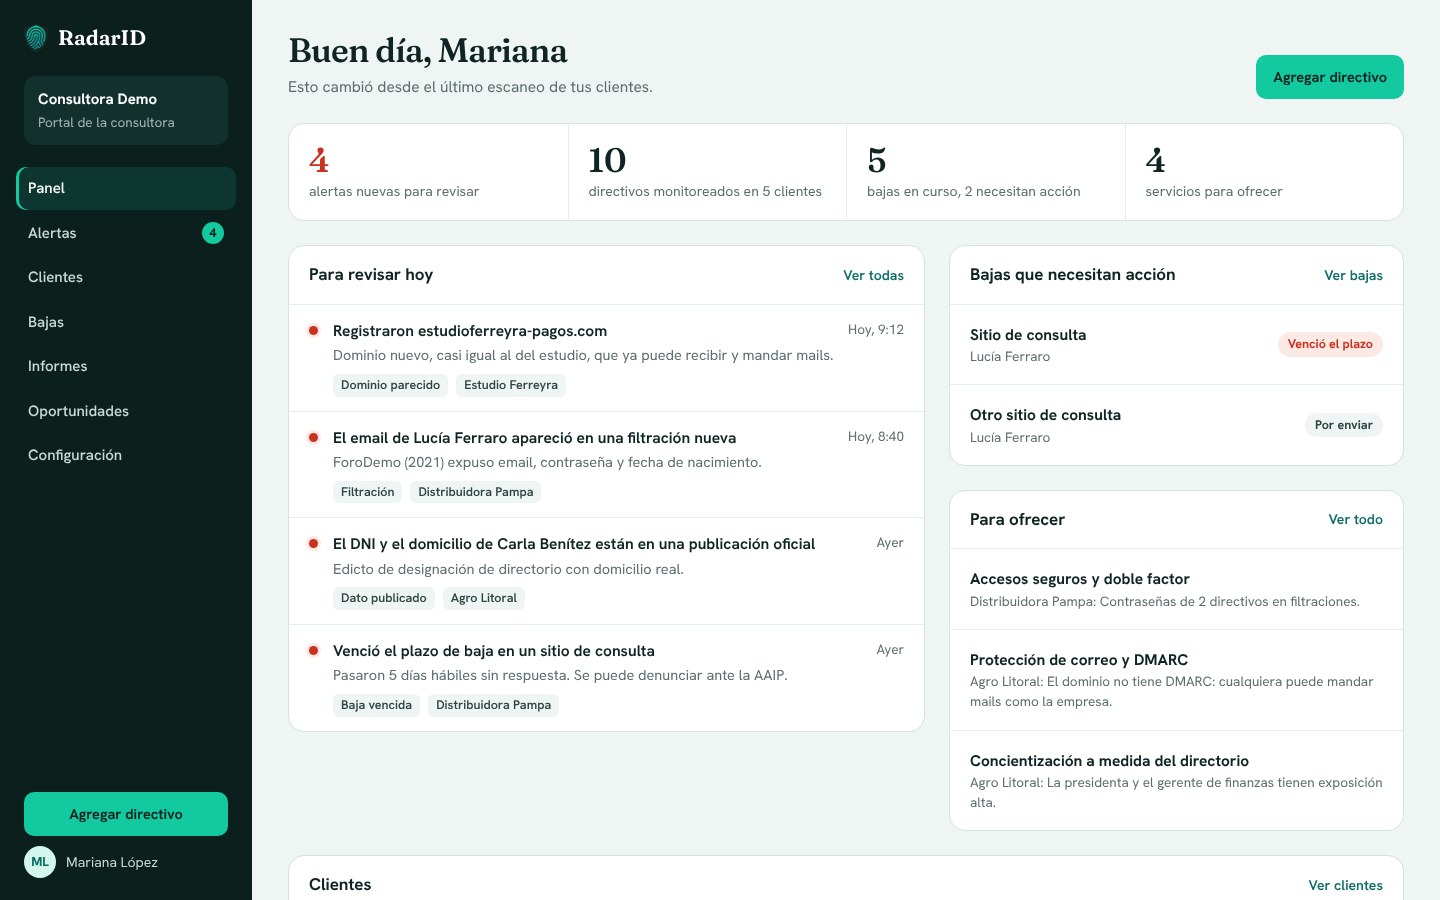
Task: Go to Alertas in the sidebar
Action: [x=126, y=233]
